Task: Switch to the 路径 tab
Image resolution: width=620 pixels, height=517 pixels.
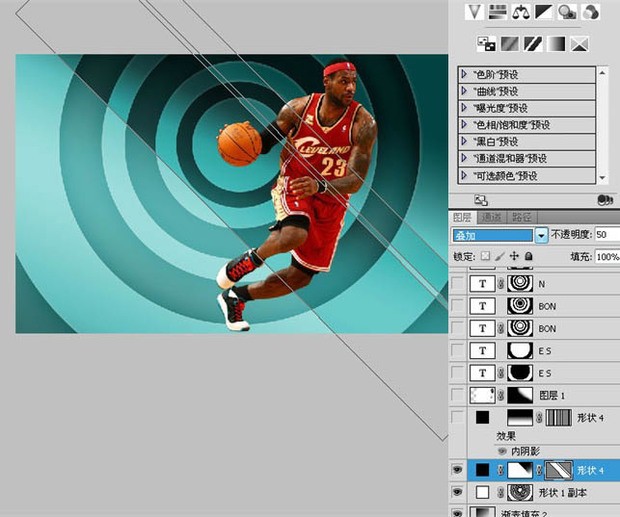Action: pyautogui.click(x=521, y=216)
